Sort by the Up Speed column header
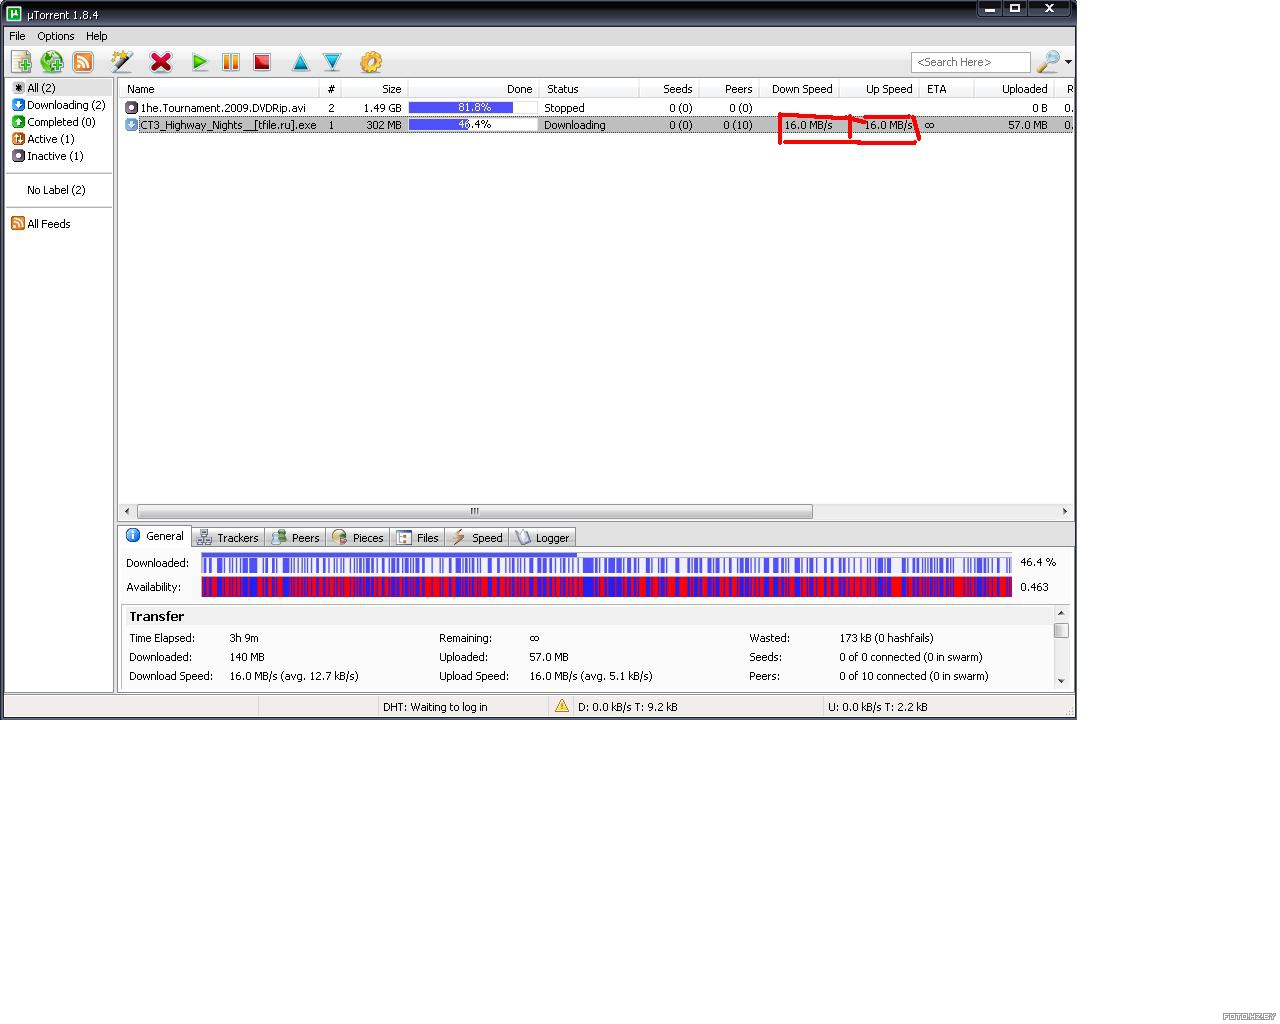 pos(878,89)
